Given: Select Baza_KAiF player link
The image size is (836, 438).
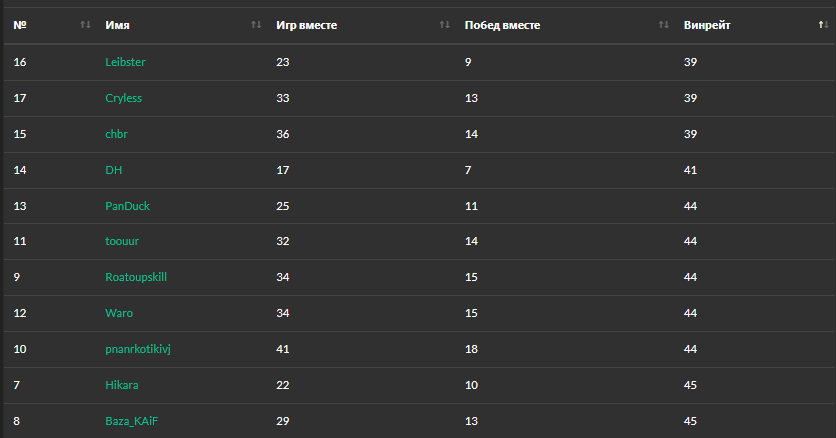Looking at the screenshot, I should click(x=131, y=421).
